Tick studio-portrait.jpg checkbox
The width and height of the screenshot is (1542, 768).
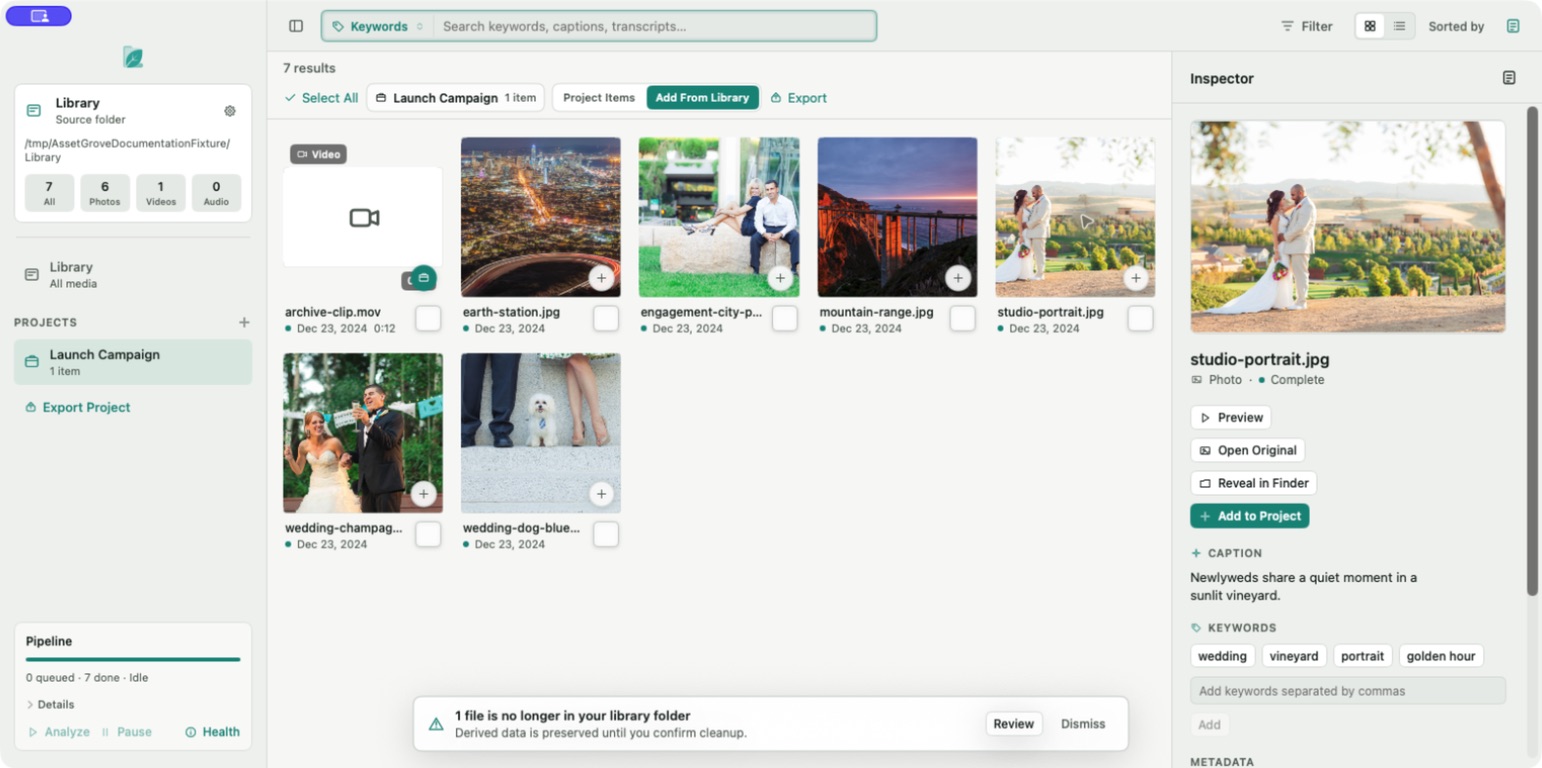click(x=1141, y=318)
